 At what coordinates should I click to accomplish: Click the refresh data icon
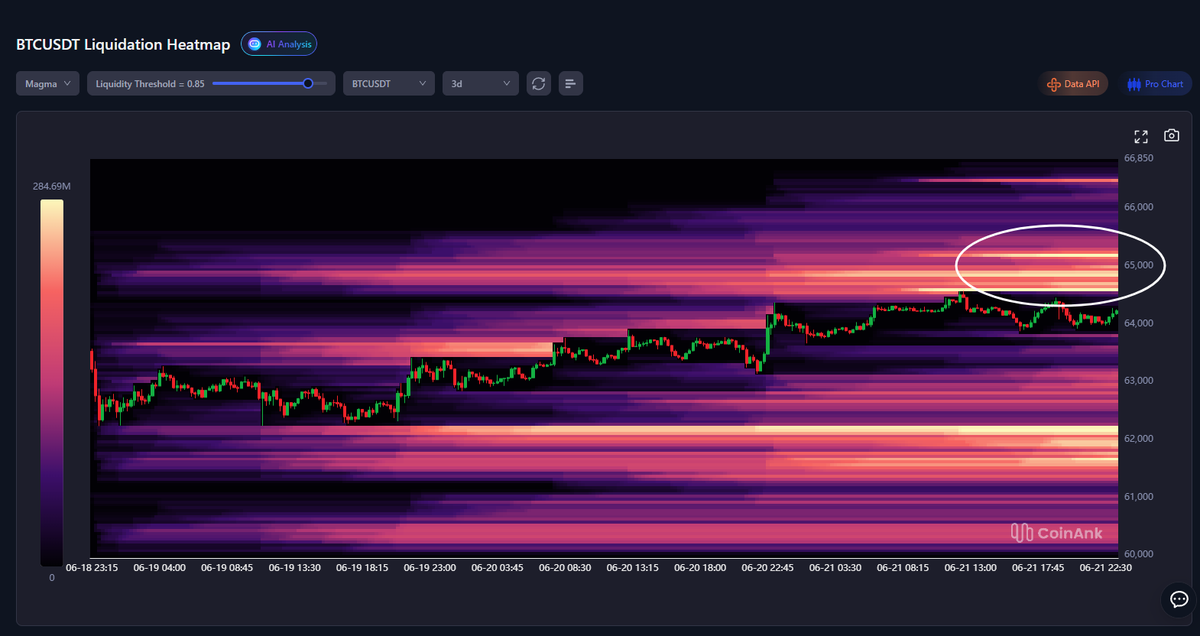[539, 84]
